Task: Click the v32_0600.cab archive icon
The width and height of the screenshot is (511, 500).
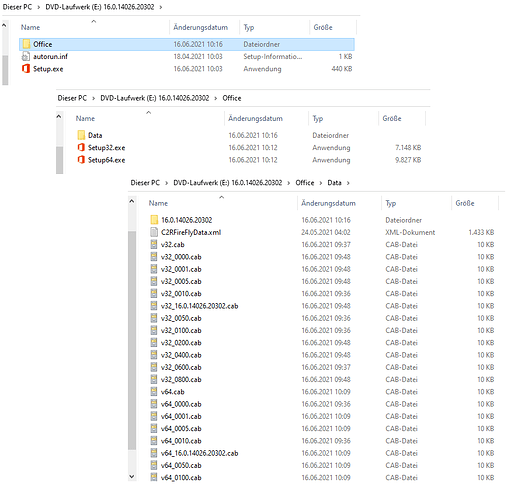Action: [x=154, y=367]
